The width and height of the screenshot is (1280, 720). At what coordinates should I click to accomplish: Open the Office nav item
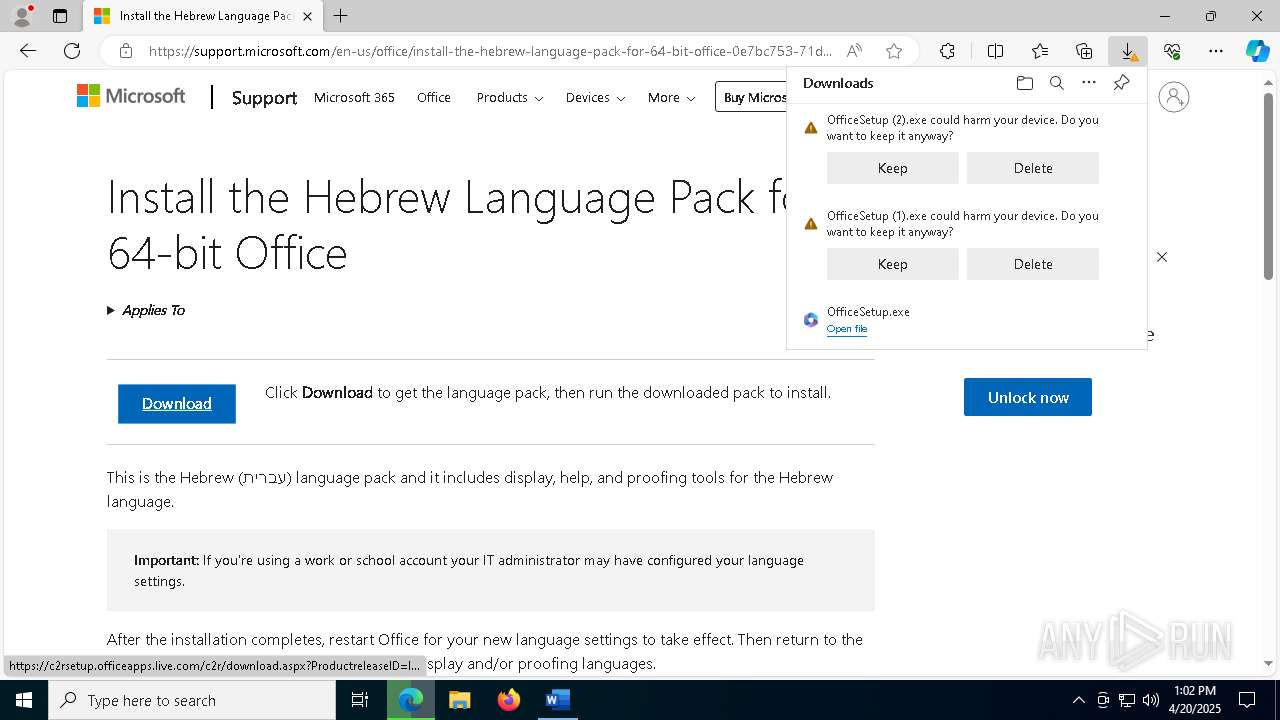[434, 97]
